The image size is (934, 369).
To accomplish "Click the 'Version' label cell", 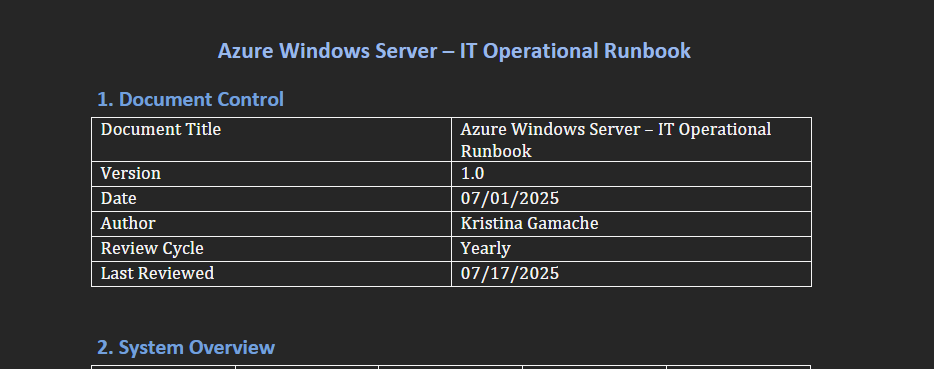I will click(x=272, y=174).
